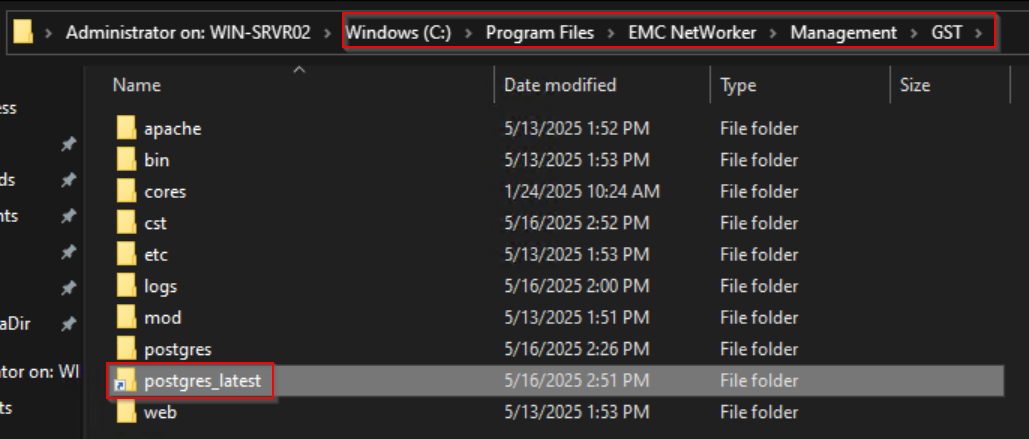Click the pin icon beside the 'nts' sidebar item
This screenshot has height=439, width=1029.
68,216
